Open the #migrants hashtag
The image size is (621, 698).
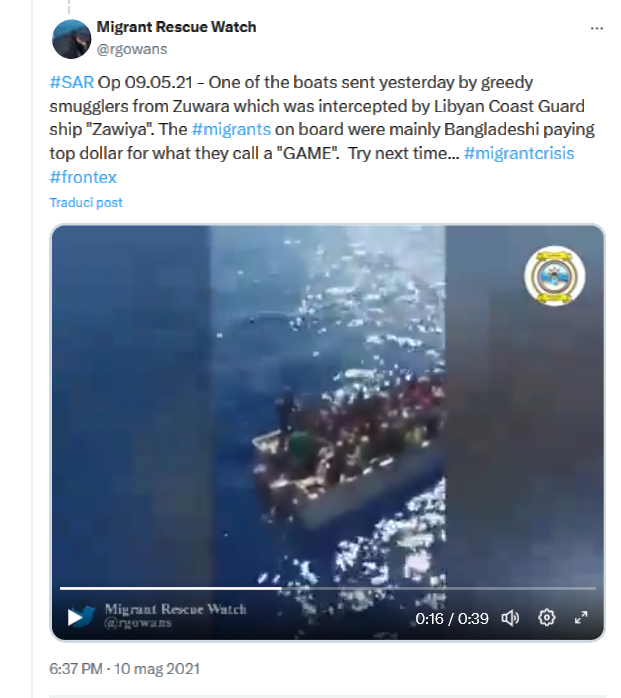[x=231, y=130]
